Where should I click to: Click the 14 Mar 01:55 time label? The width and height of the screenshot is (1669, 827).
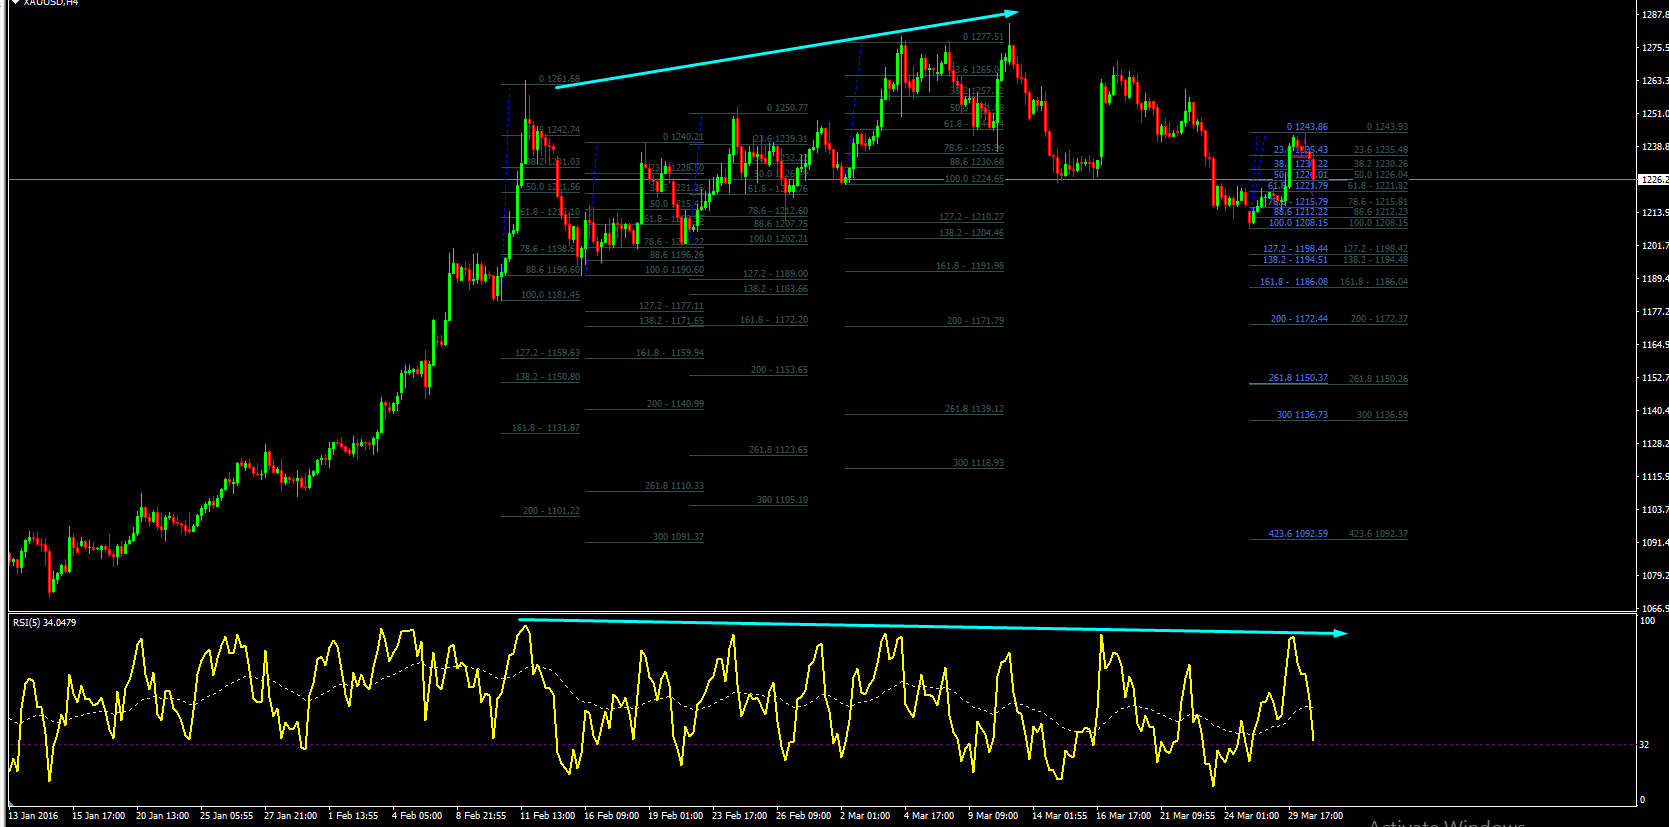(1059, 816)
